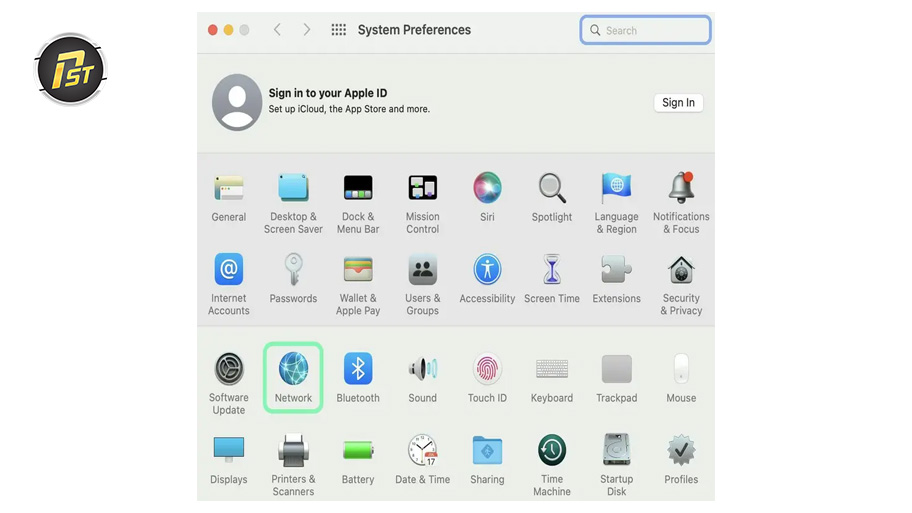The width and height of the screenshot is (912, 513).
Task: Open Network preferences
Action: (x=293, y=378)
